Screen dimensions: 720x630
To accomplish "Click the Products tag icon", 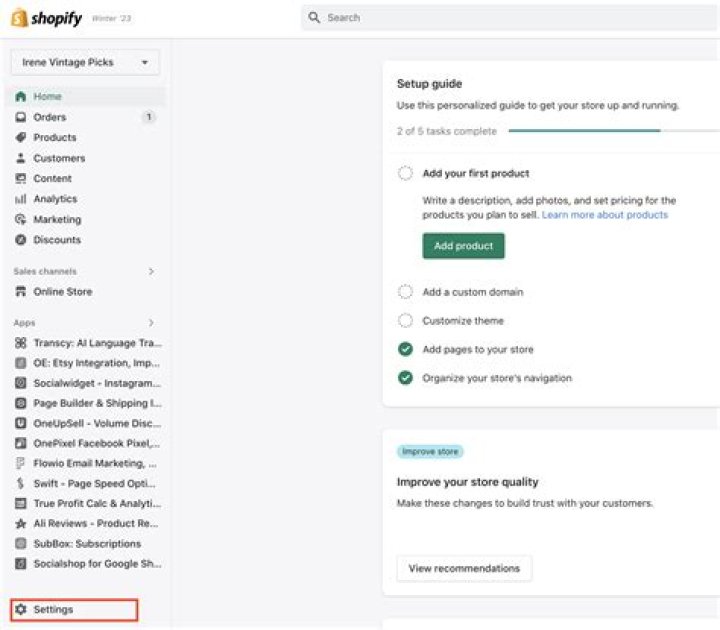I will click(21, 137).
